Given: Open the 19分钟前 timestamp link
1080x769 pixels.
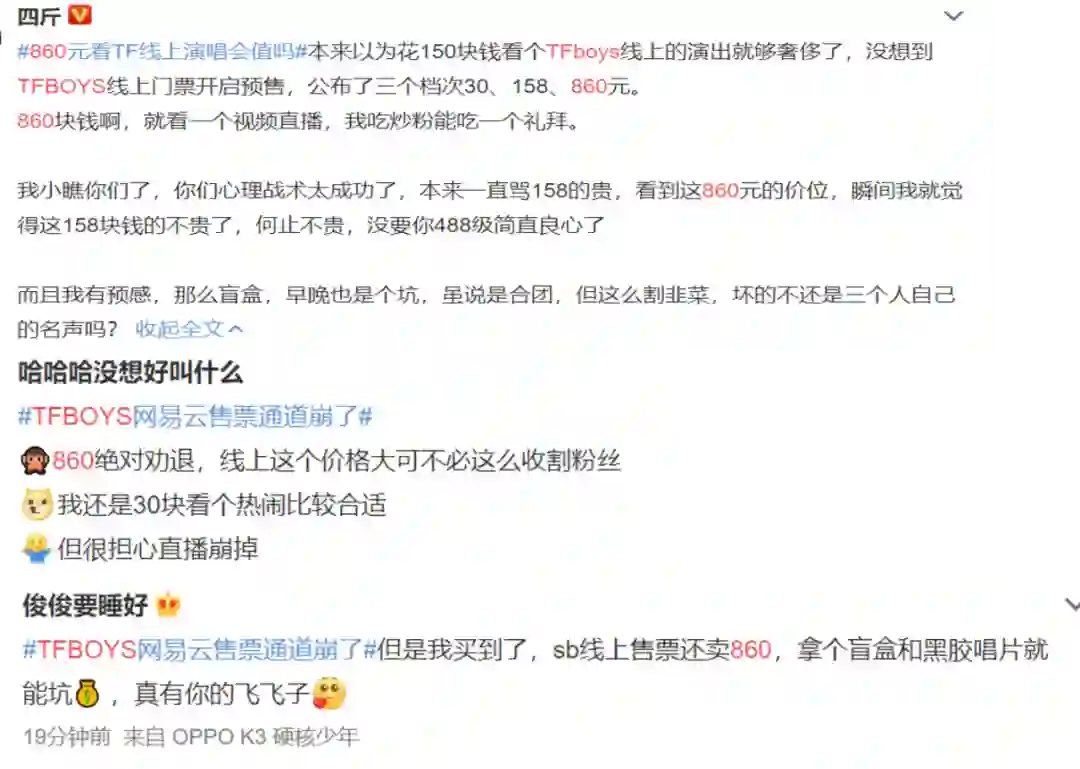Looking at the screenshot, I should 67,737.
